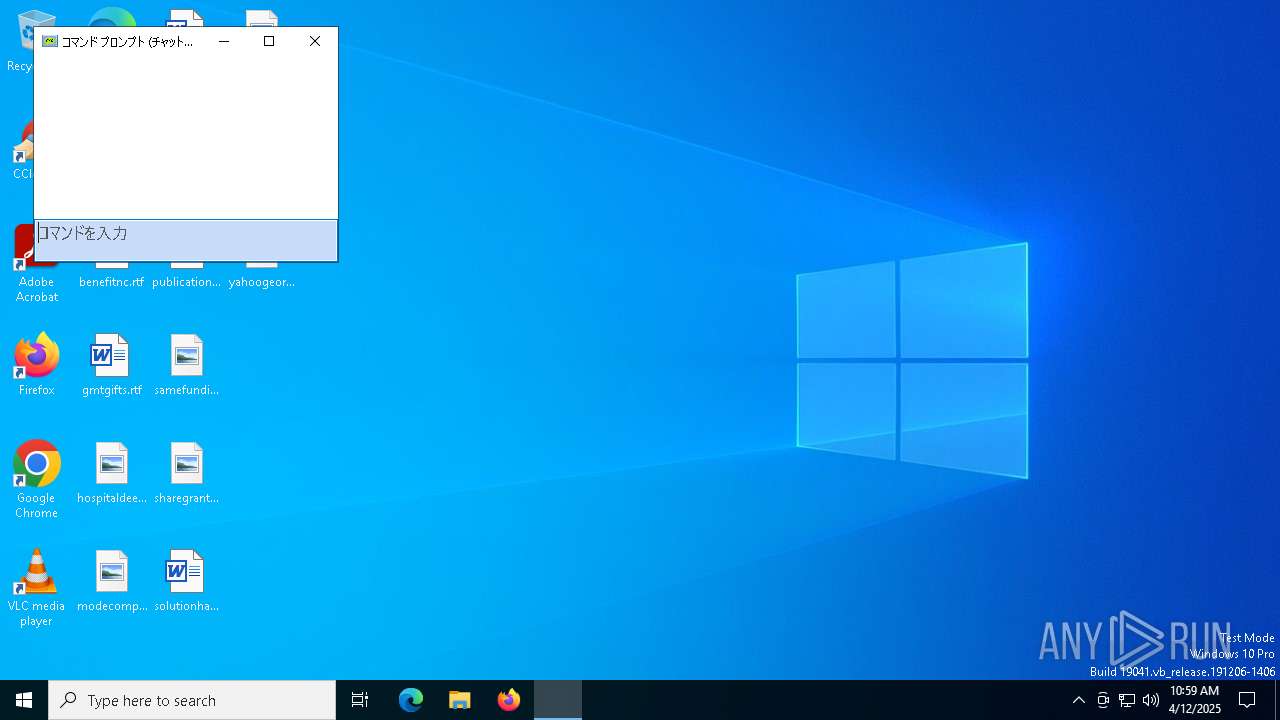Screen dimensions: 1280x720
Task: Close the コマンドプロンプト window
Action: coord(315,41)
